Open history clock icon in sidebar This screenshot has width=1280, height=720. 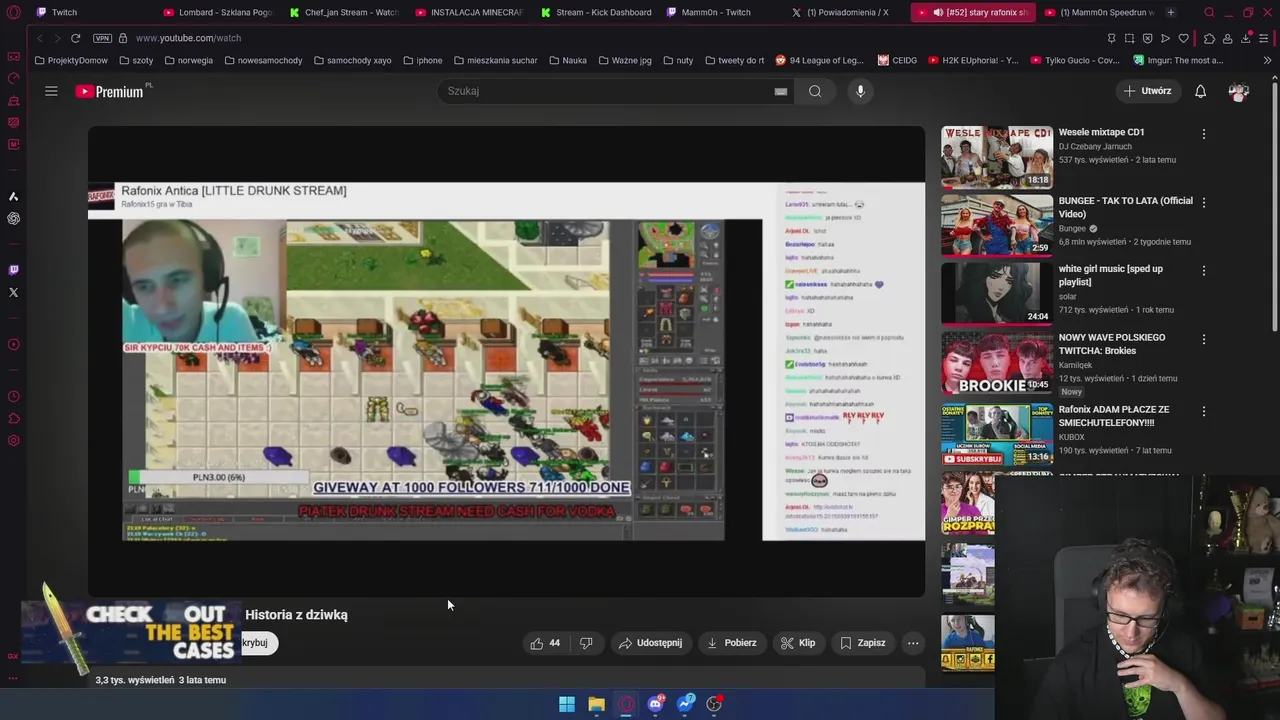[13, 397]
